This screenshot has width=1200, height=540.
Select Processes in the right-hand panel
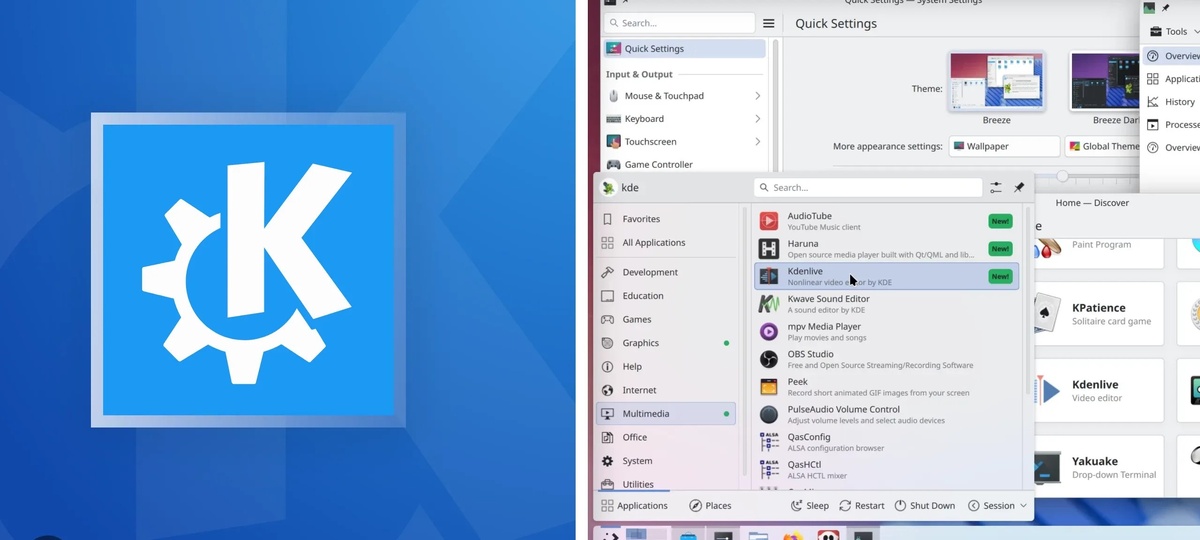[1172, 125]
